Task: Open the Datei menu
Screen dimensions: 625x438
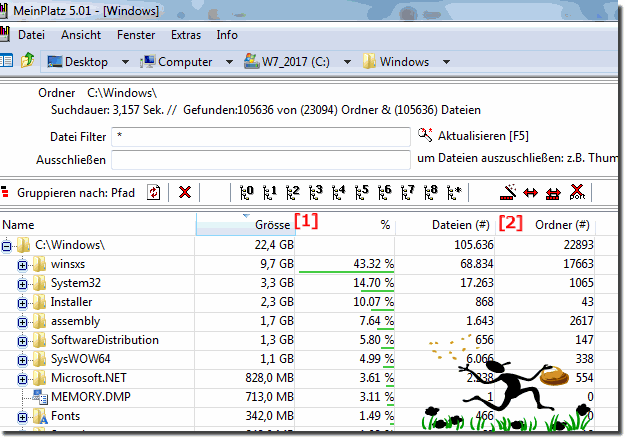Action: [x=31, y=35]
